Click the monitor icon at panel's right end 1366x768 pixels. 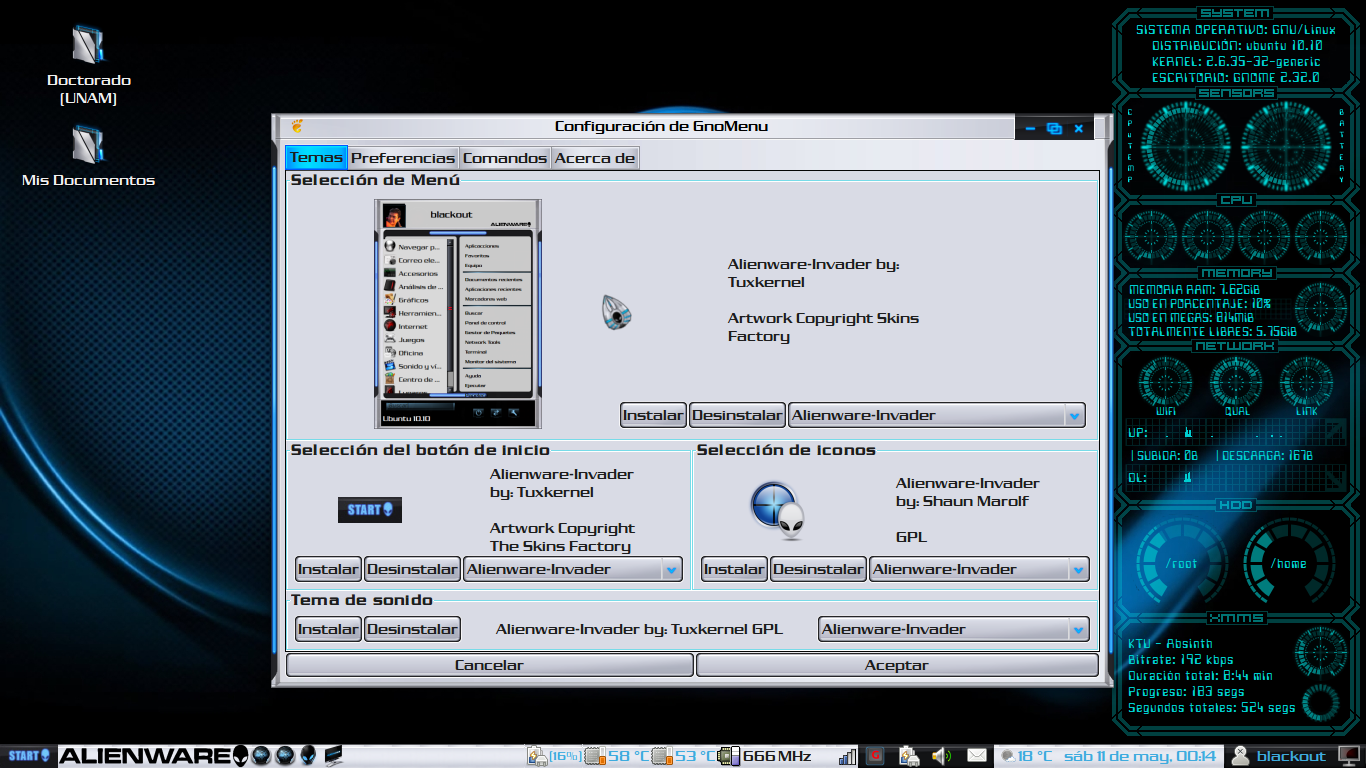[1349, 757]
